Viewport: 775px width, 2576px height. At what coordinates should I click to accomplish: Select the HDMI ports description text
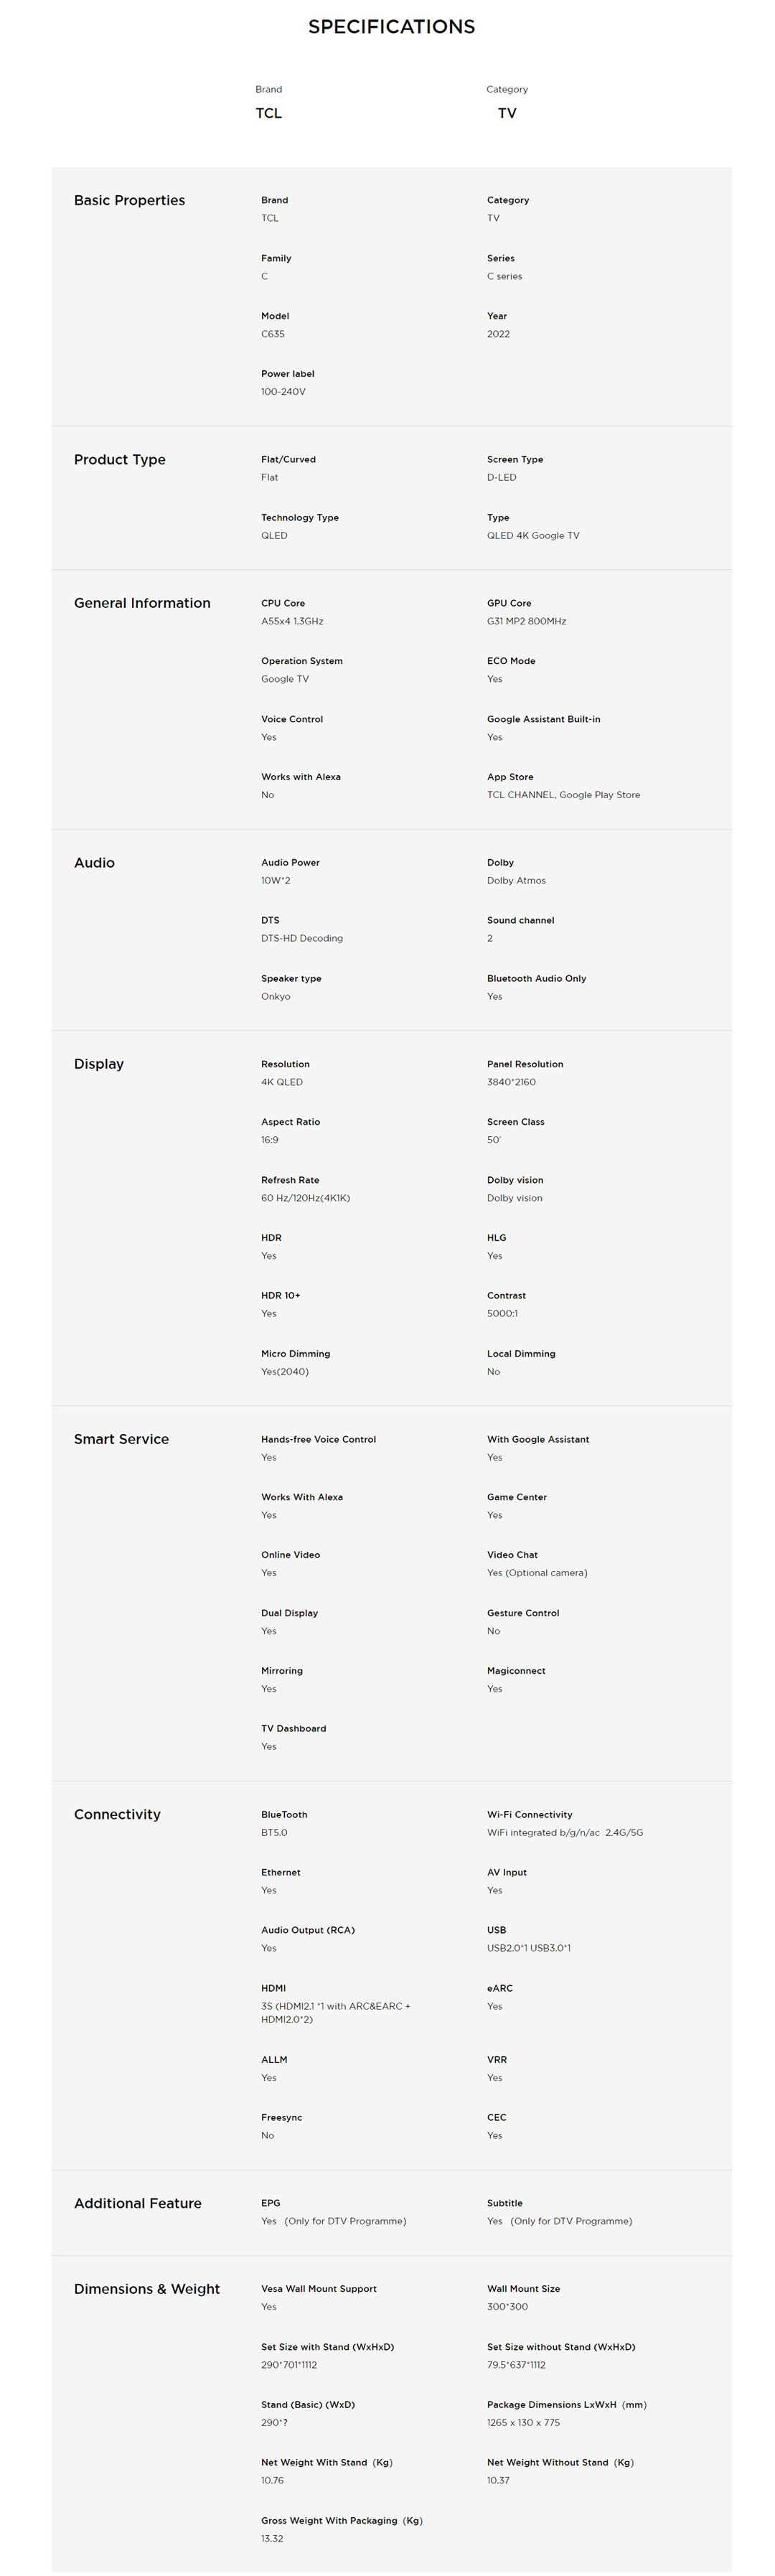pyautogui.click(x=335, y=2012)
